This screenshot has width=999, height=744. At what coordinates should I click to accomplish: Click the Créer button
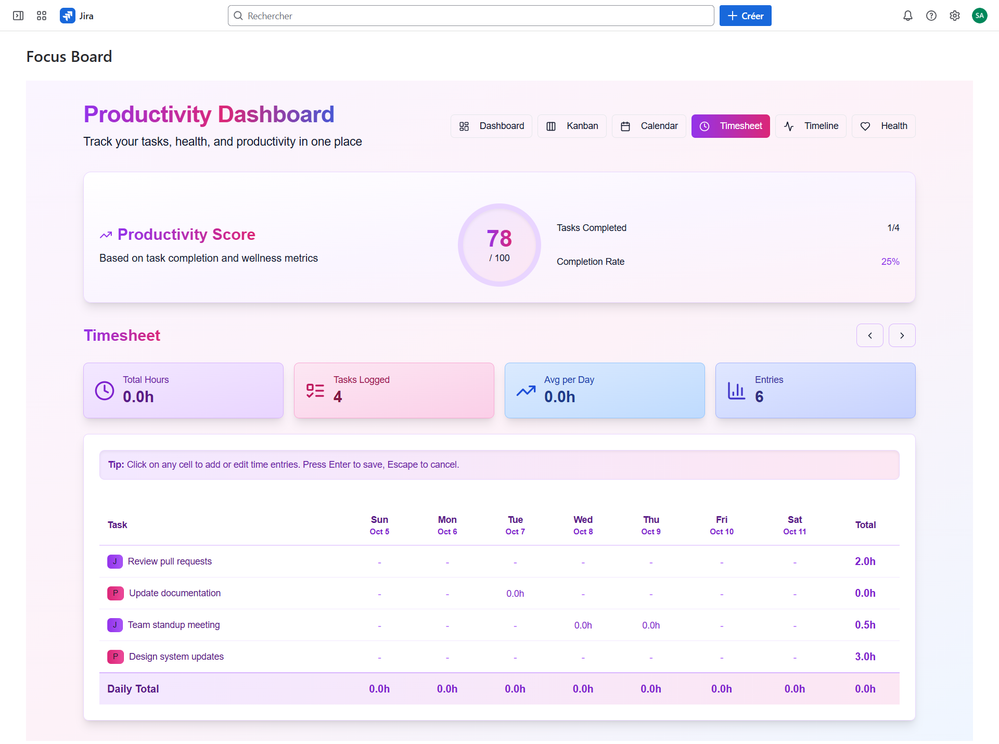coord(744,15)
